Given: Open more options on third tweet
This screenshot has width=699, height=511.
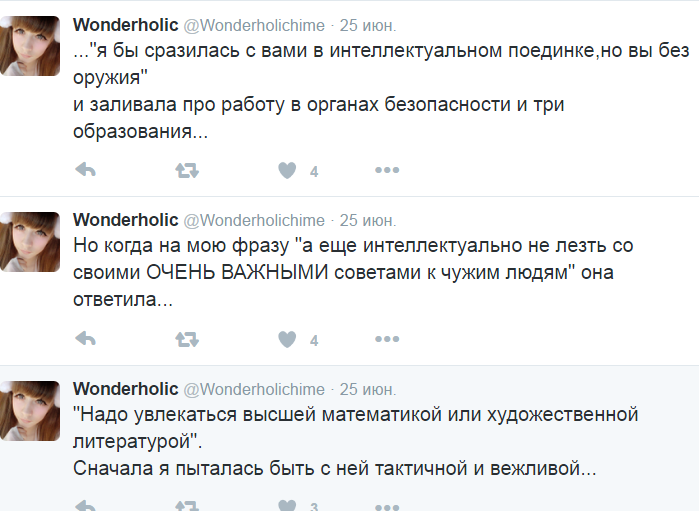Looking at the screenshot, I should (x=387, y=507).
